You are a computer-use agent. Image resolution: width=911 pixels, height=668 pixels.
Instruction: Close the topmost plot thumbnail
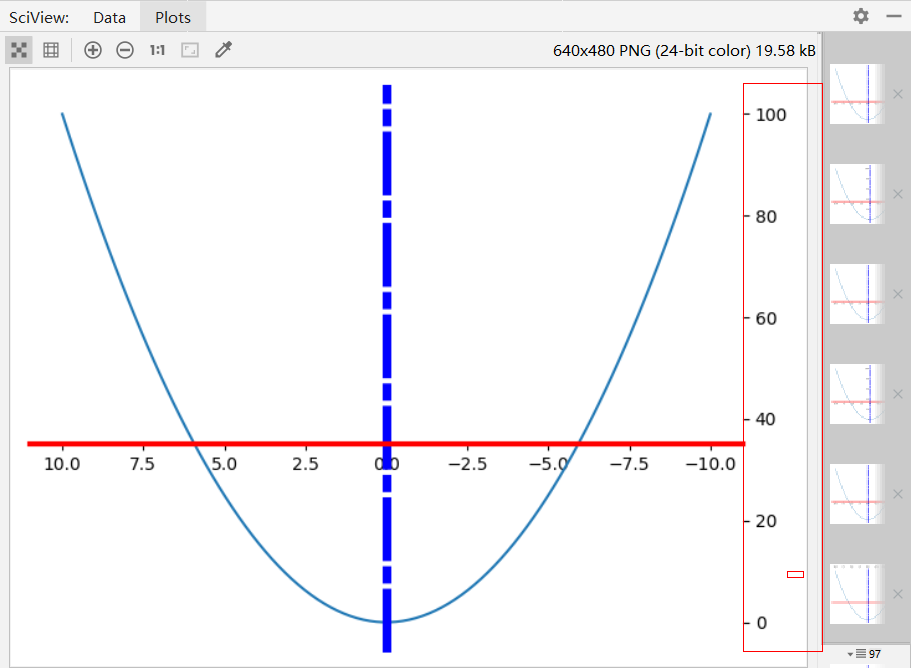(898, 94)
